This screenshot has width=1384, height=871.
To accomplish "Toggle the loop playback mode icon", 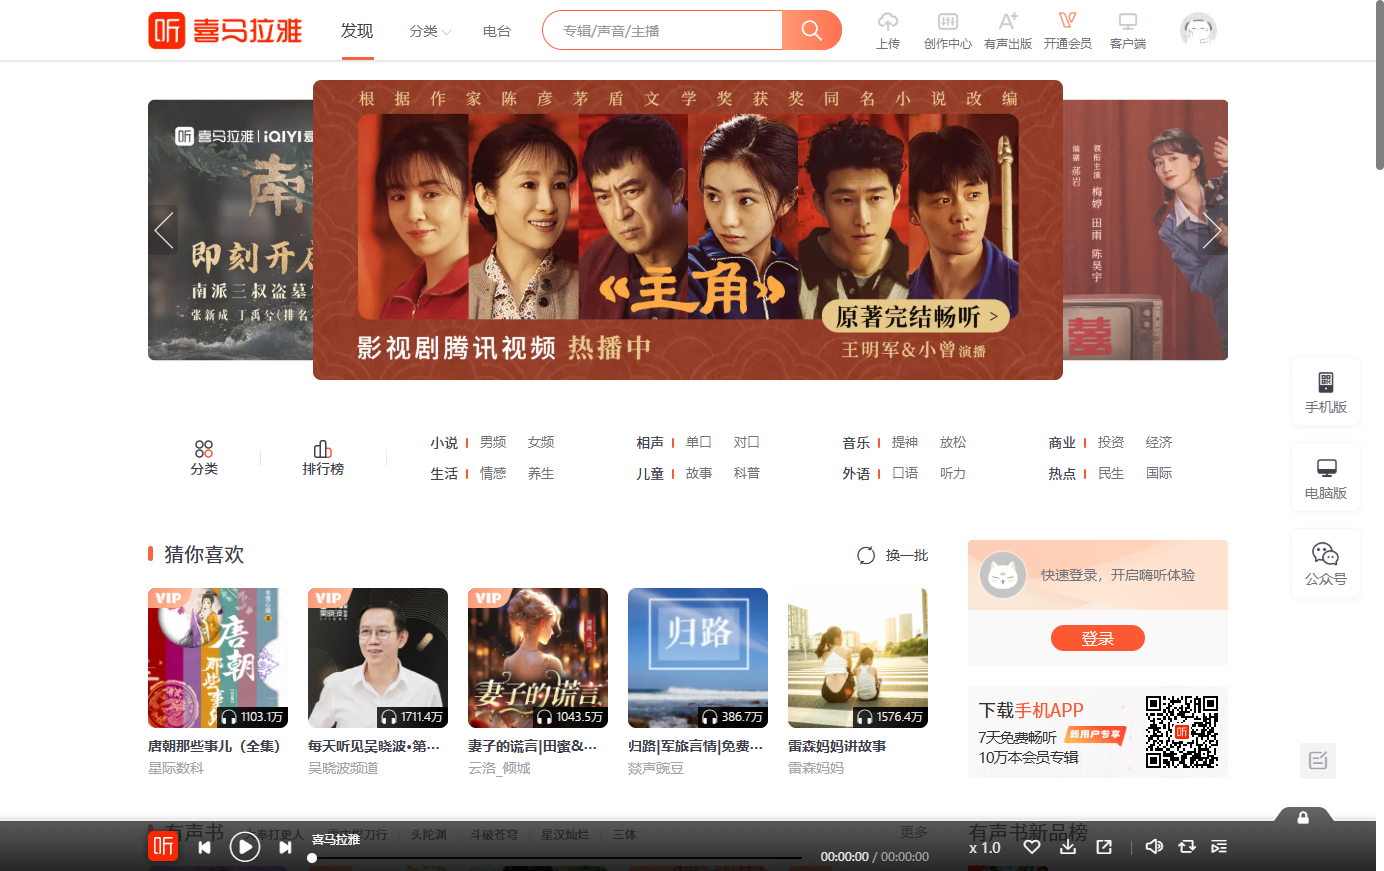I will coord(1187,847).
